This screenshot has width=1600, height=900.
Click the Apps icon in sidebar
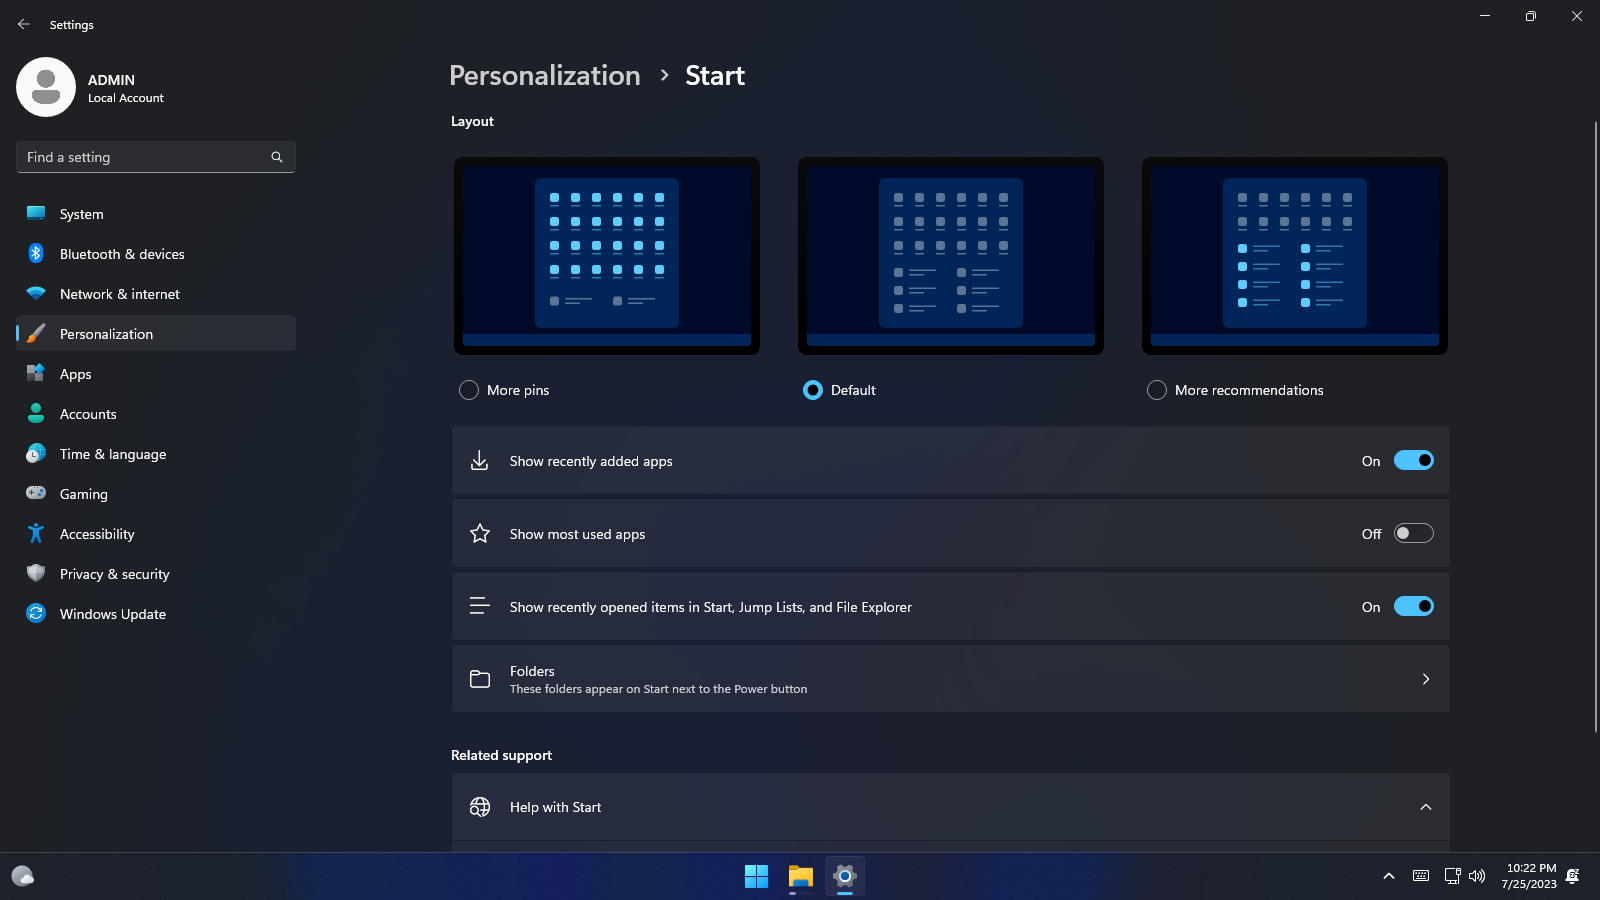tap(36, 373)
